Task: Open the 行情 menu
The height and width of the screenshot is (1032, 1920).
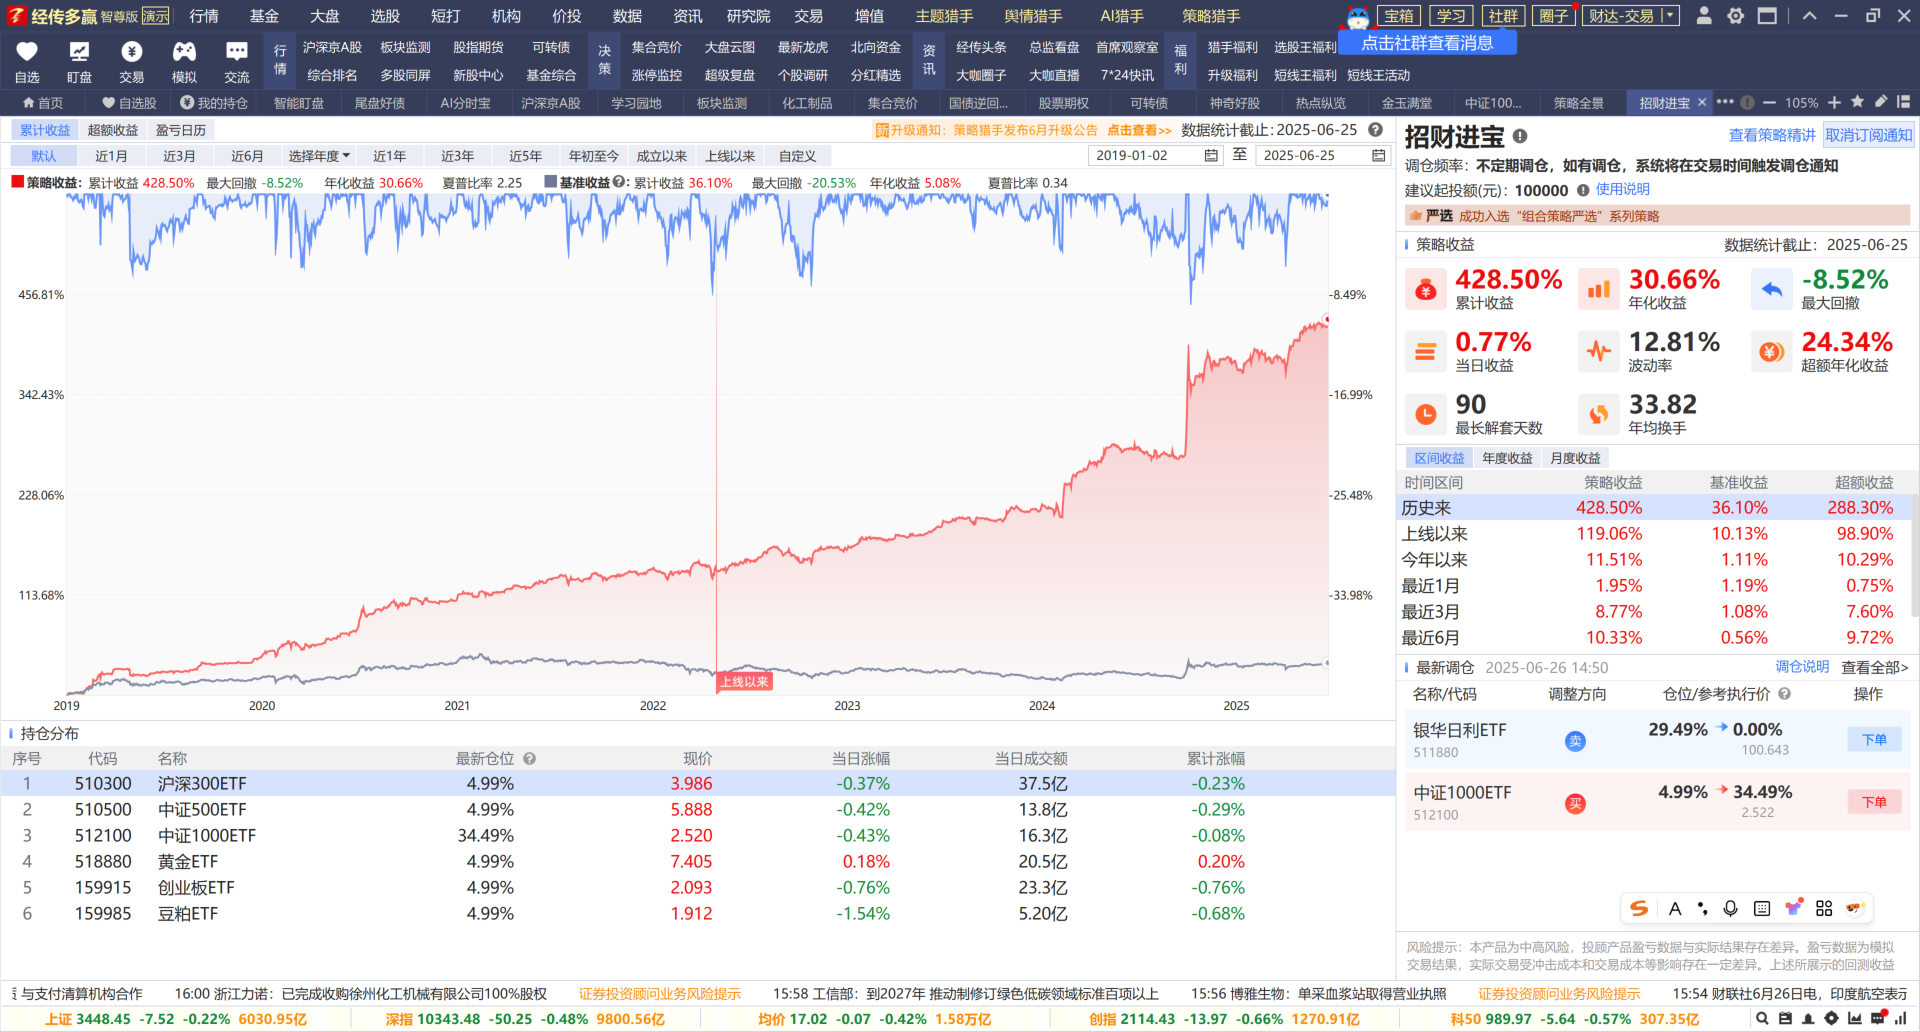Action: pos(204,16)
